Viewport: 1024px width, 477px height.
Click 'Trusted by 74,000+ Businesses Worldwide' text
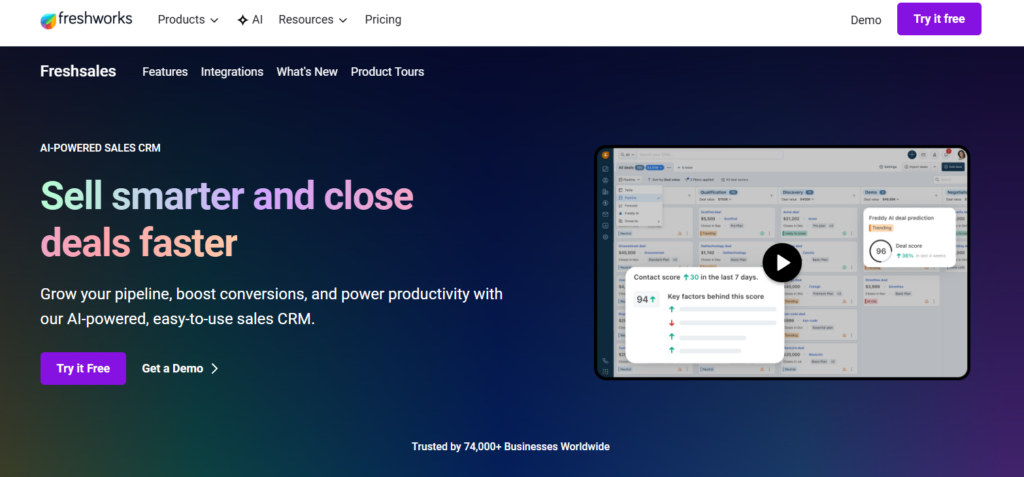click(x=511, y=447)
